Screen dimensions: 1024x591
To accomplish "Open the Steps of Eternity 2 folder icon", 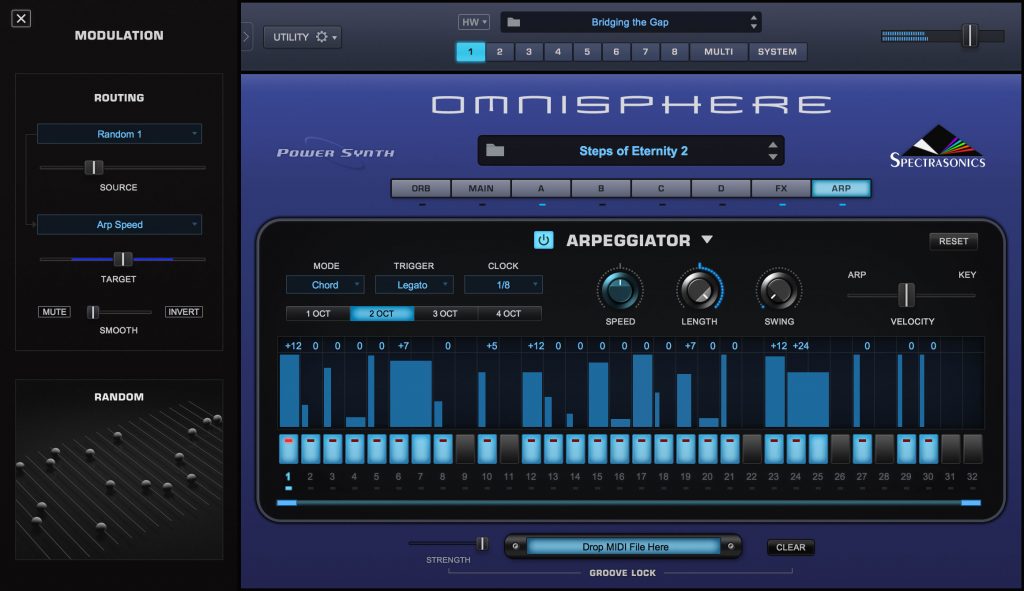I will pyautogui.click(x=495, y=151).
